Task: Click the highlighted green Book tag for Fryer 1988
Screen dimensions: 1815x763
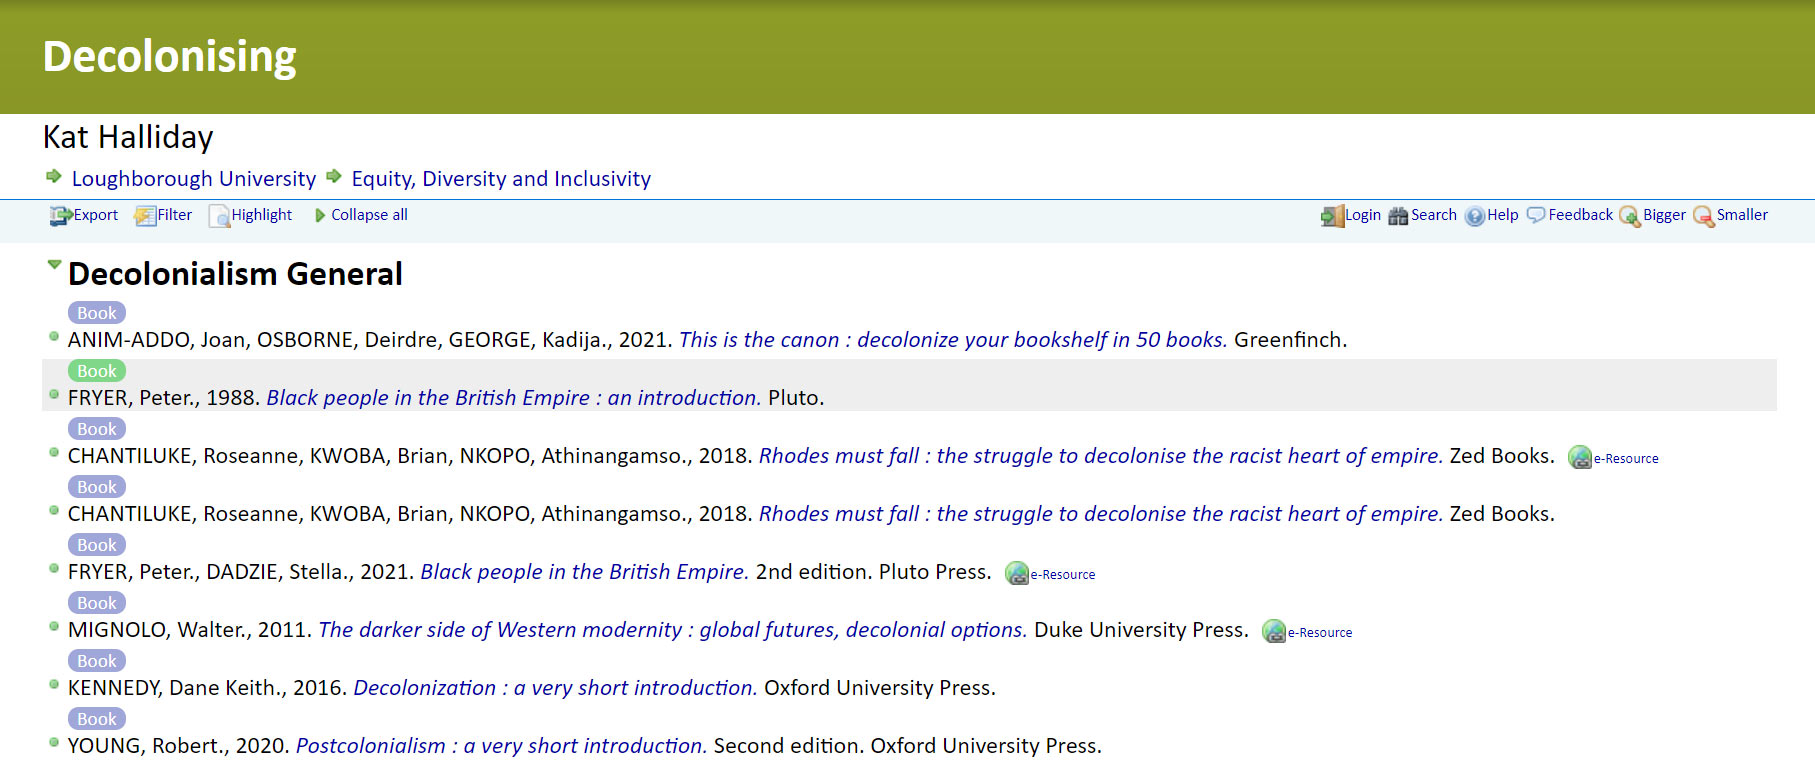Action: pyautogui.click(x=97, y=371)
